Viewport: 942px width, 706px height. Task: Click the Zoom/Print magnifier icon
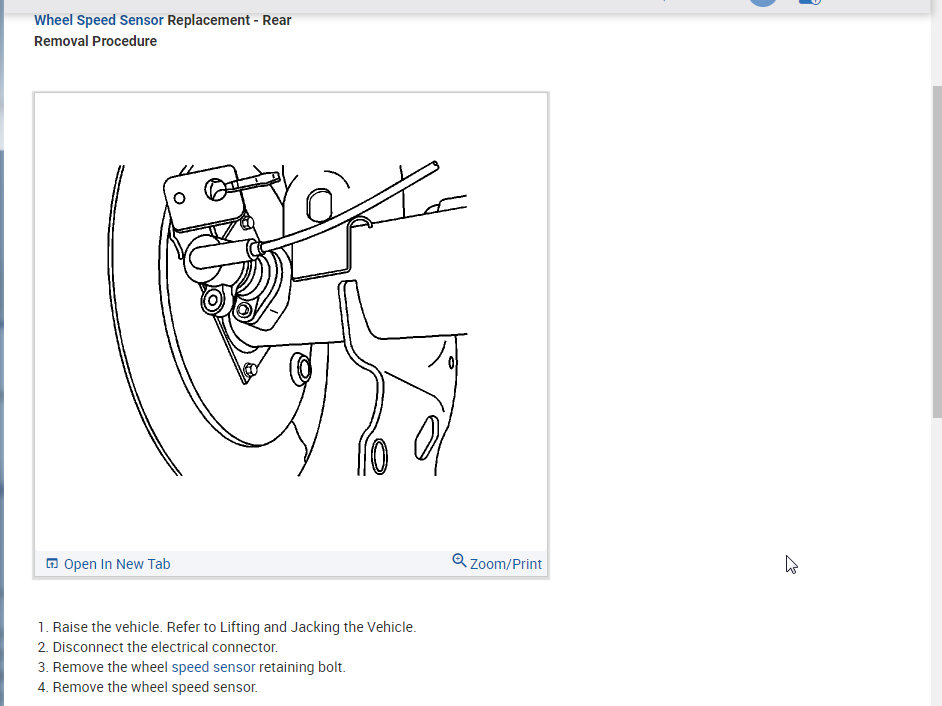pyautogui.click(x=459, y=561)
